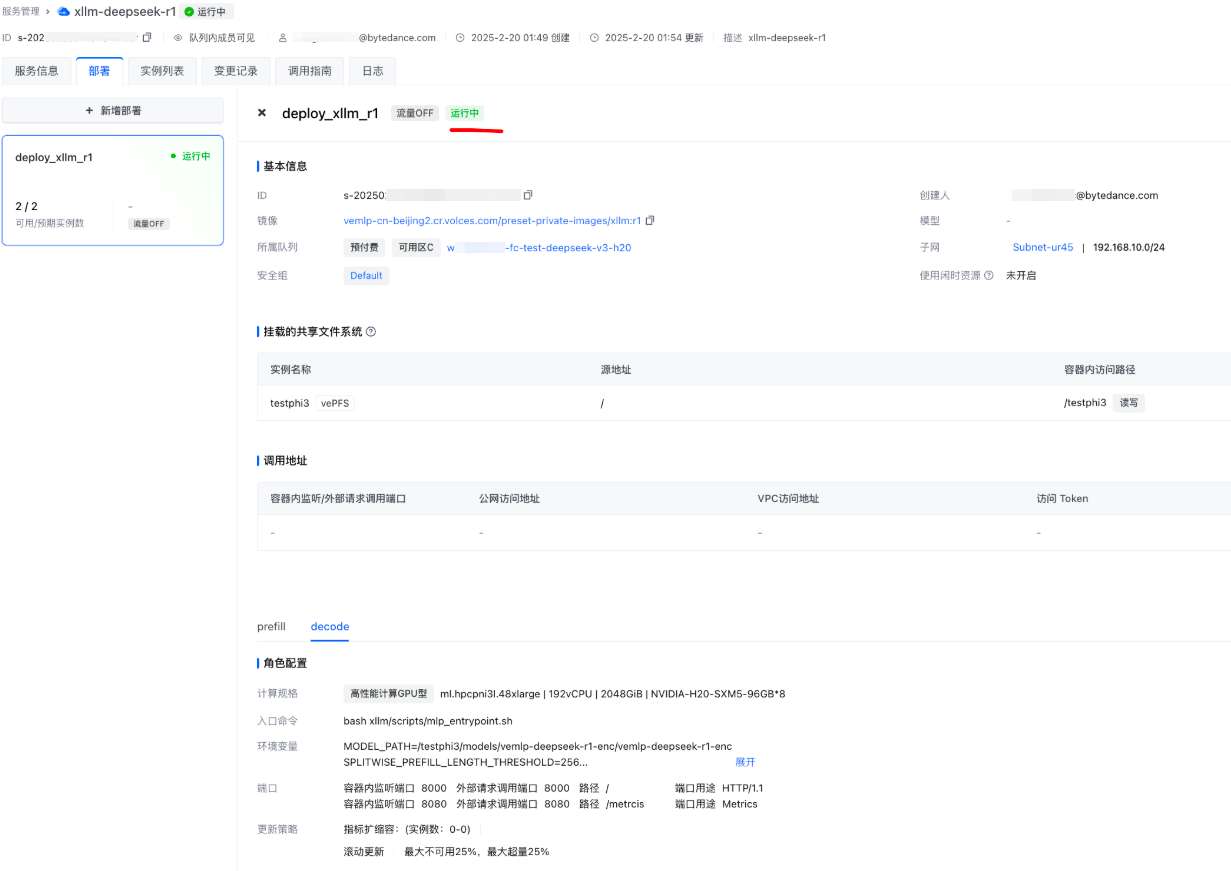This screenshot has width=1231, height=871.
Task: Click the 预付费 tag
Action: click(365, 247)
